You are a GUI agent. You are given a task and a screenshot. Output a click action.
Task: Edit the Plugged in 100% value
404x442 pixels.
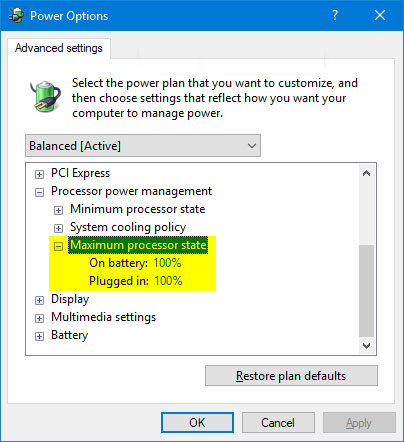[x=168, y=281]
